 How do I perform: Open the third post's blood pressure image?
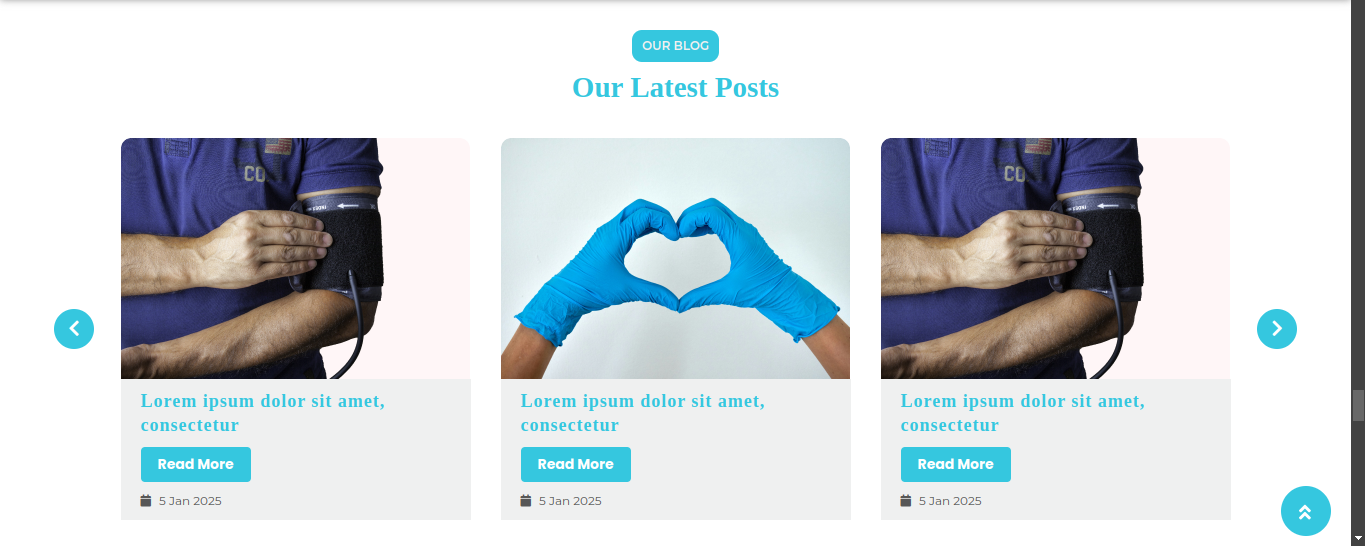[1055, 258]
